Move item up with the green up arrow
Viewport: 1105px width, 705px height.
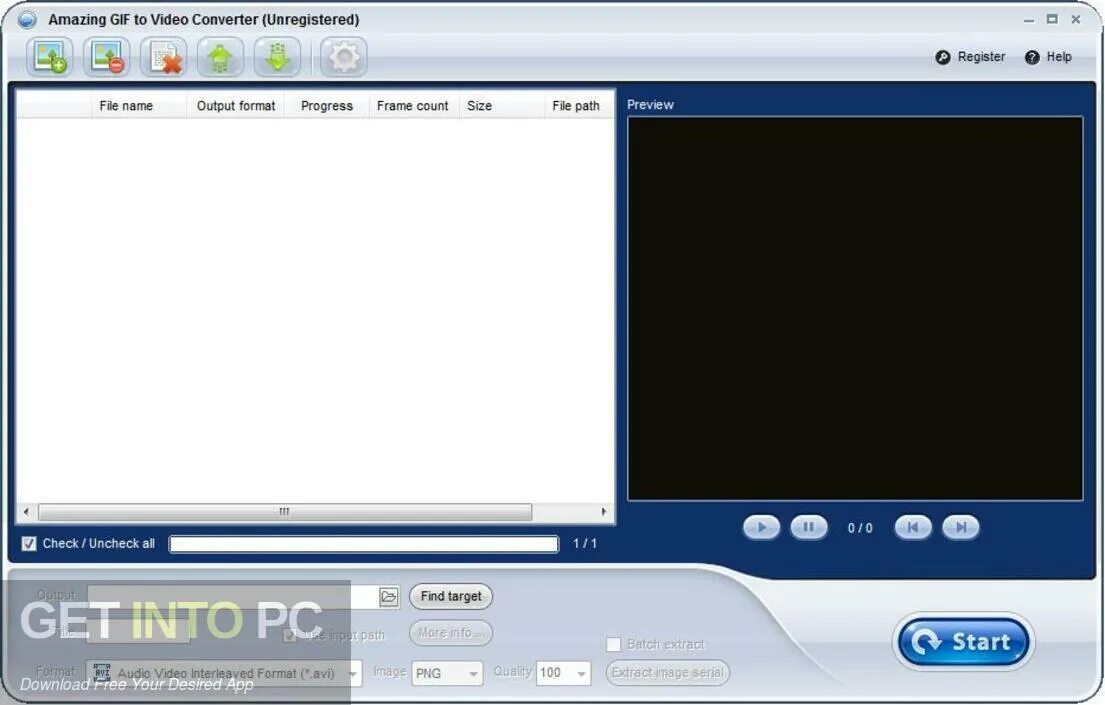point(221,57)
